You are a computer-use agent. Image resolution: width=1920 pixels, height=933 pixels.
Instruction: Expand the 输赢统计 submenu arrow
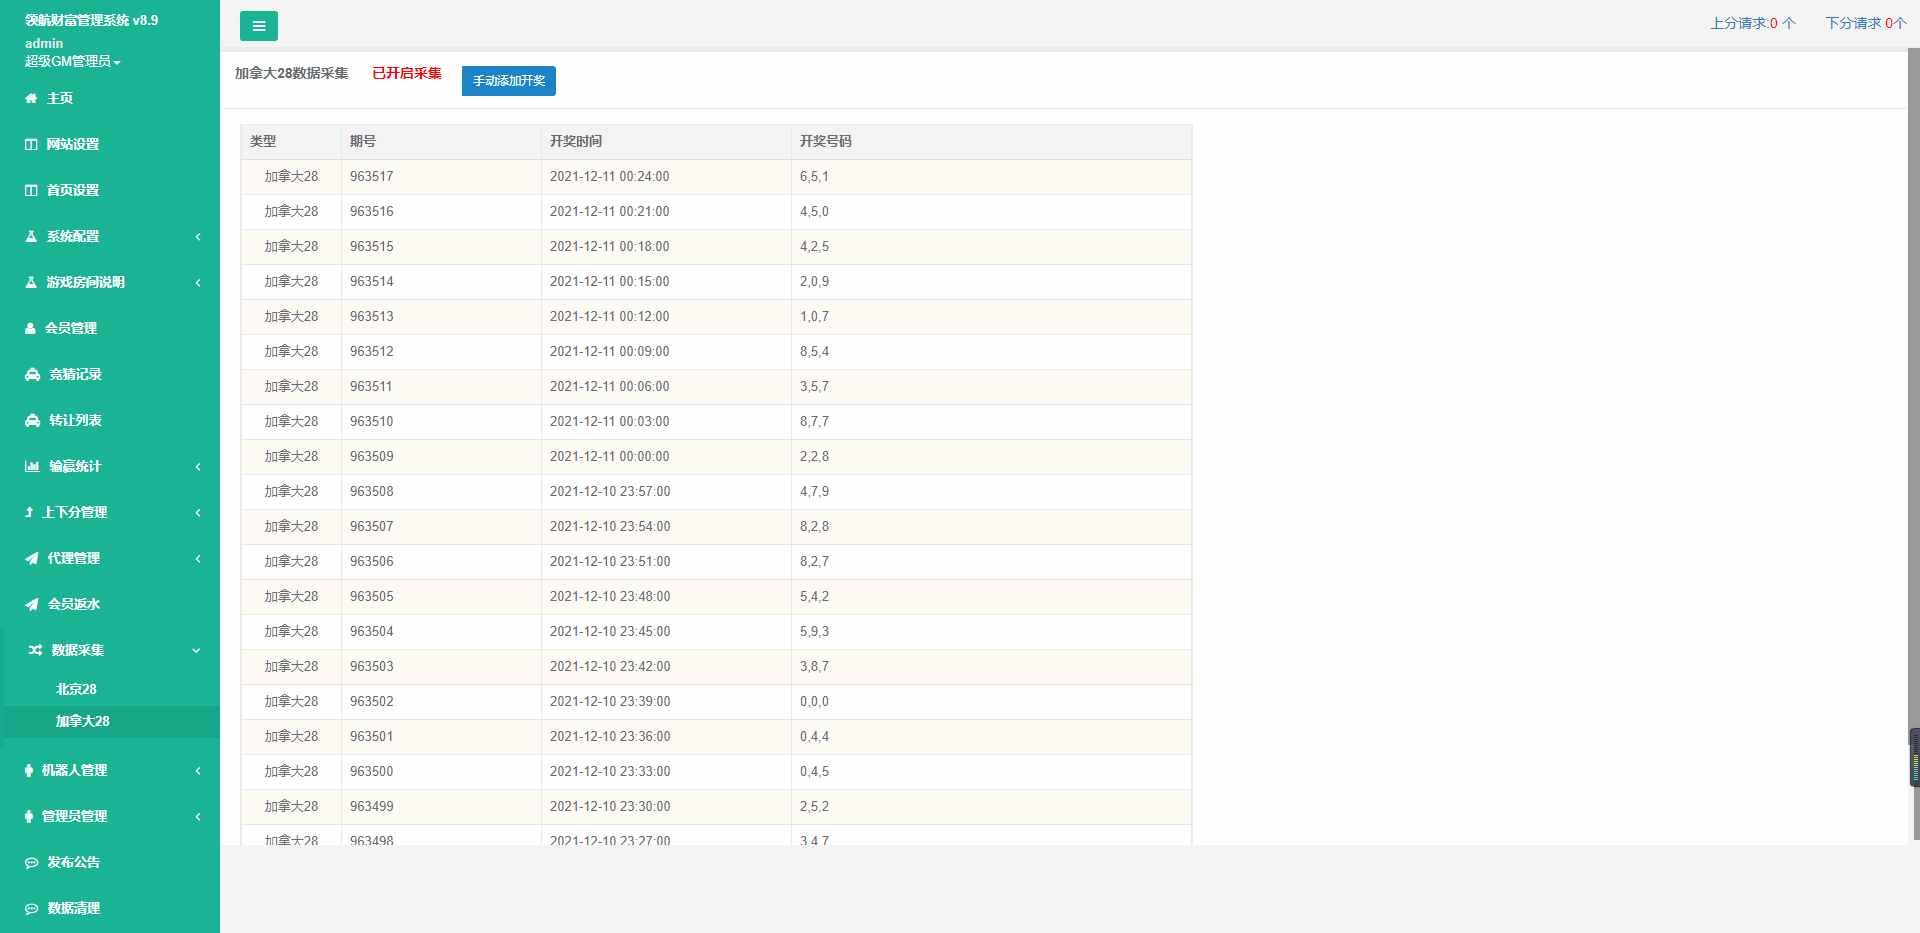[x=198, y=466]
